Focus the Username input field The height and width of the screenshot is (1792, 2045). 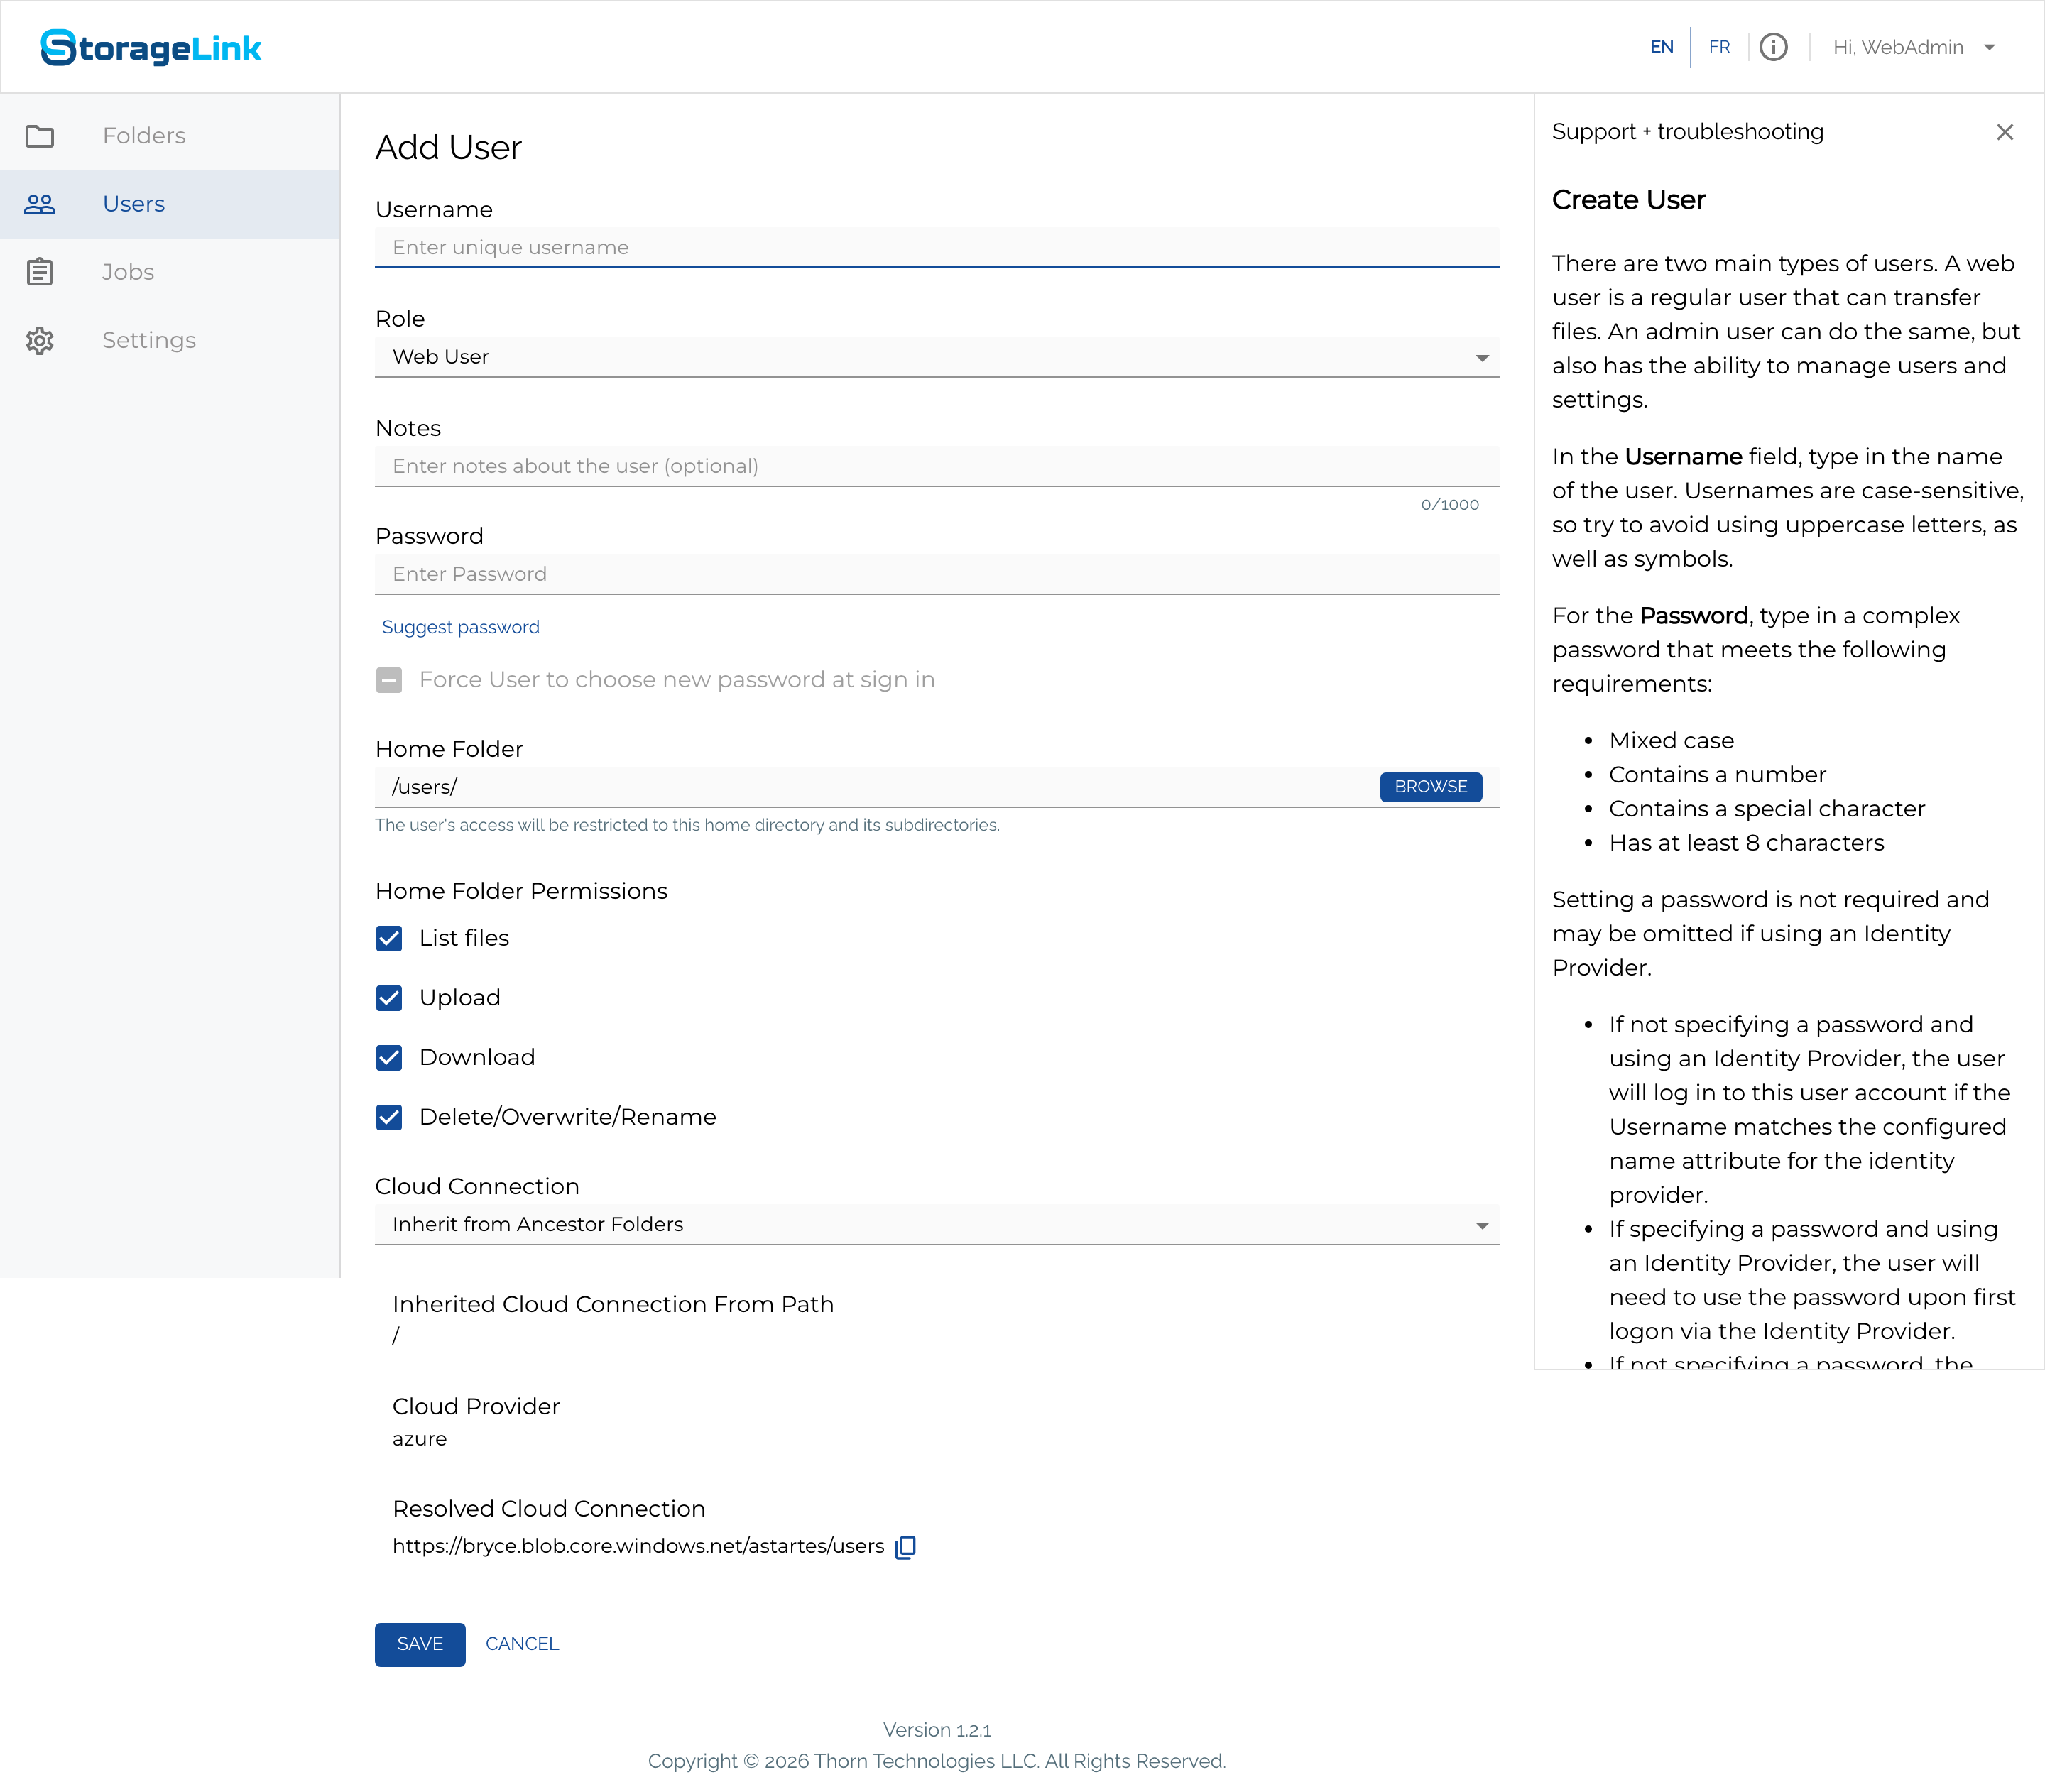(937, 248)
